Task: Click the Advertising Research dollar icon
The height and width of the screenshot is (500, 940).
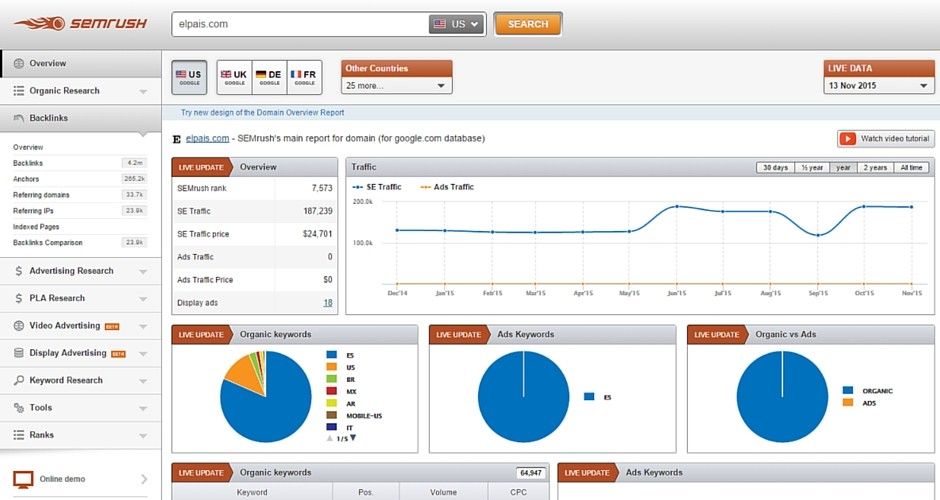Action: pyautogui.click(x=19, y=271)
